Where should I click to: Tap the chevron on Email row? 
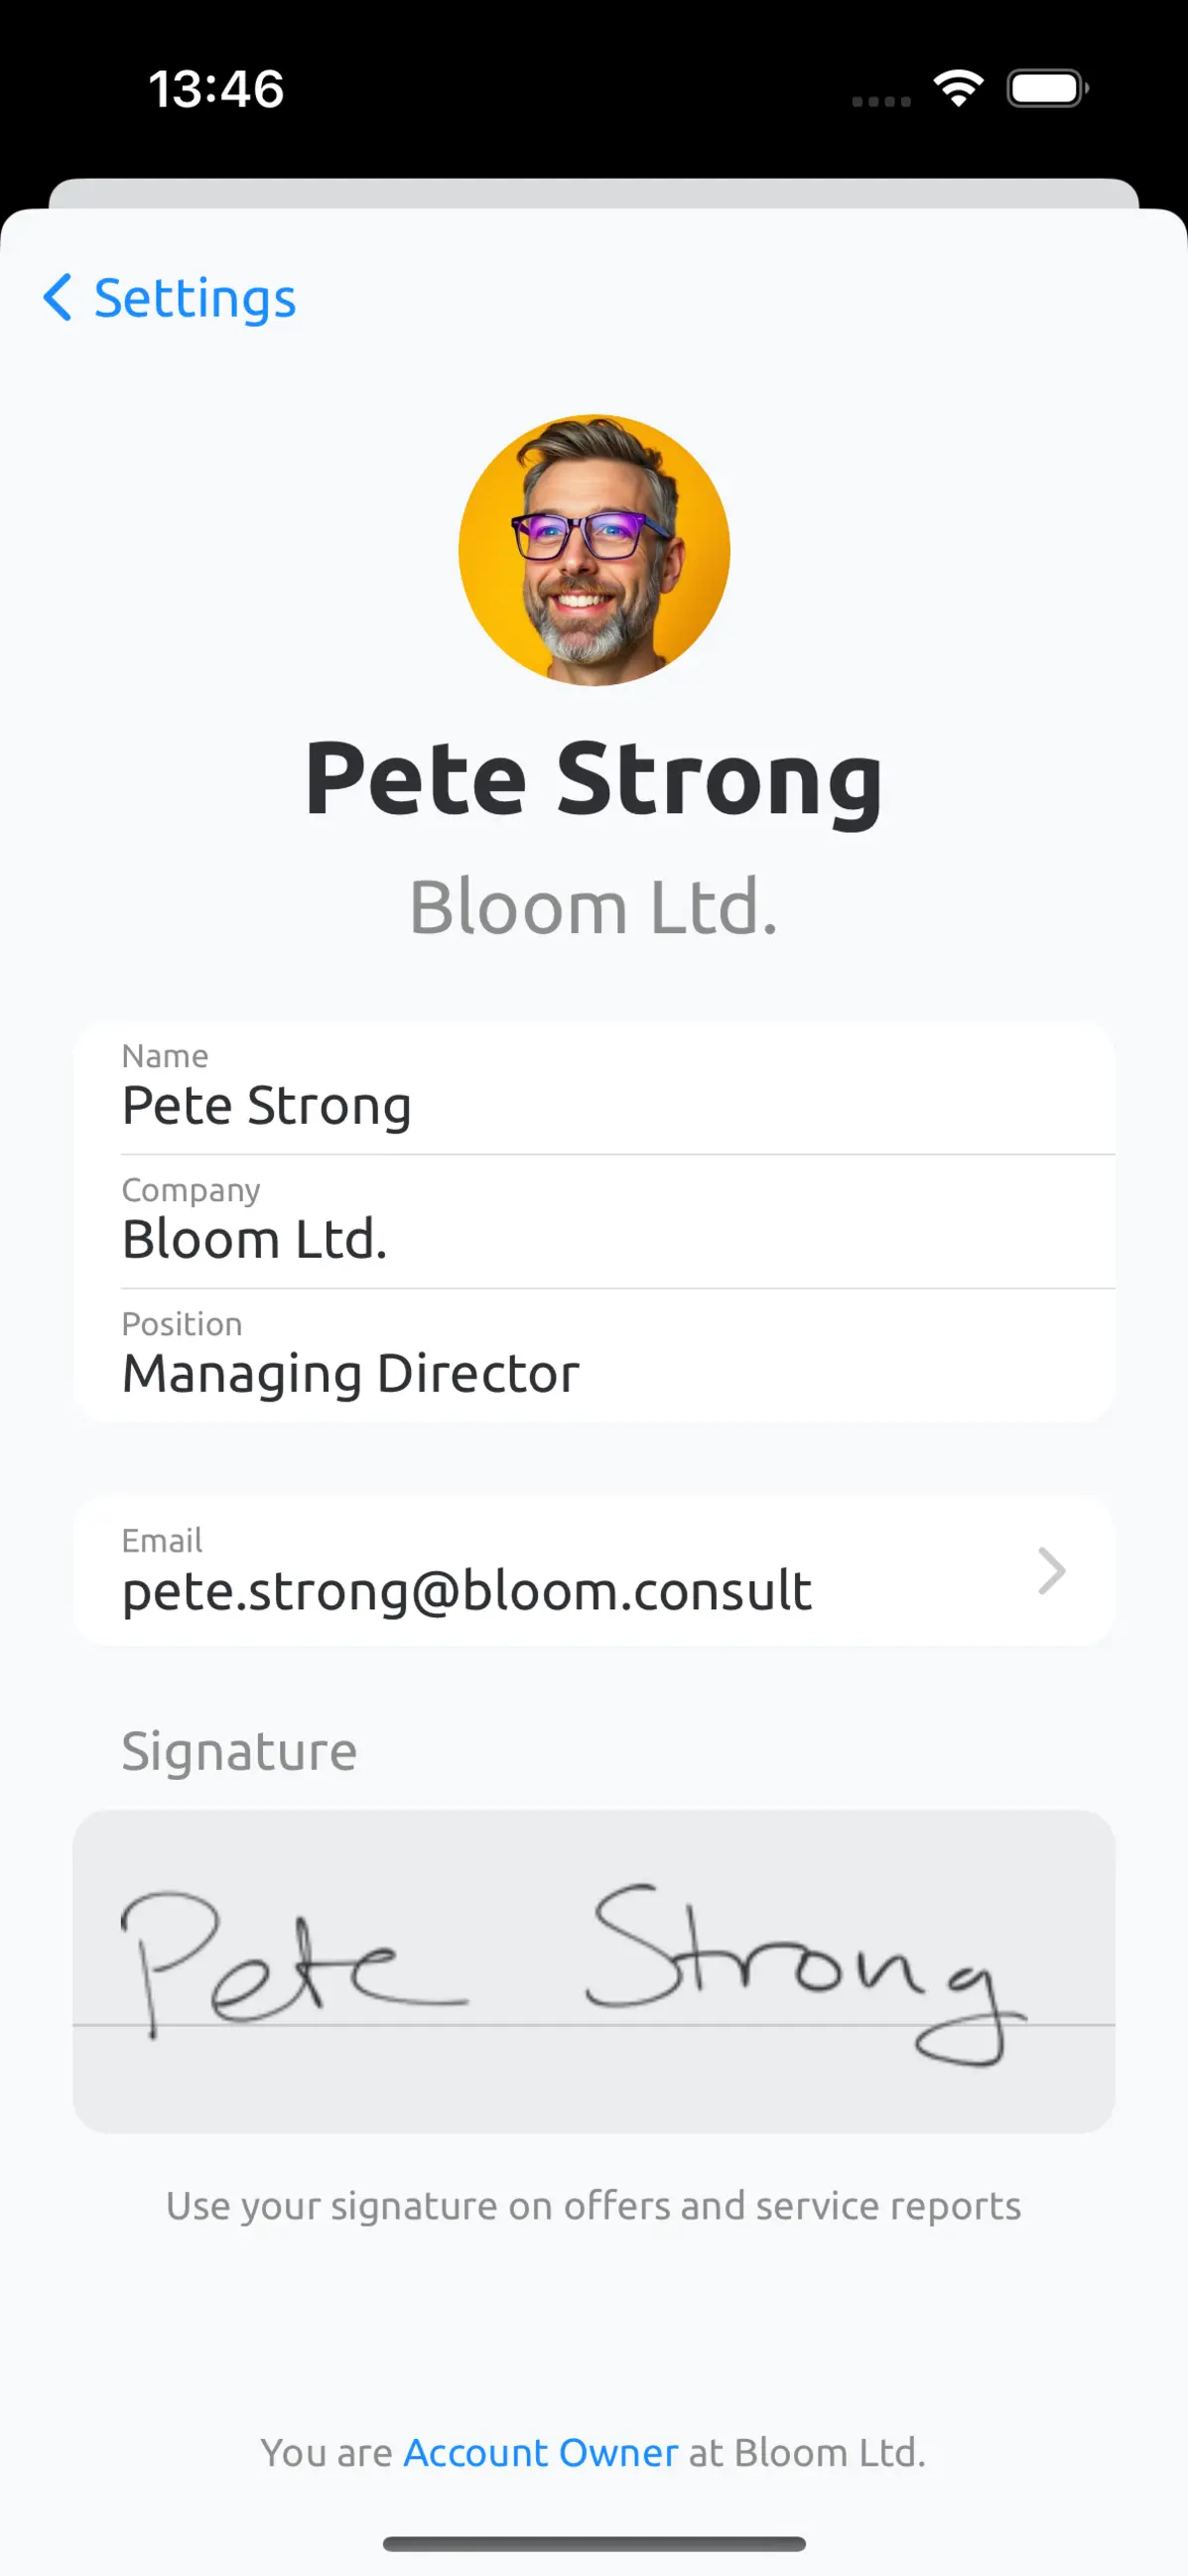coord(1051,1571)
